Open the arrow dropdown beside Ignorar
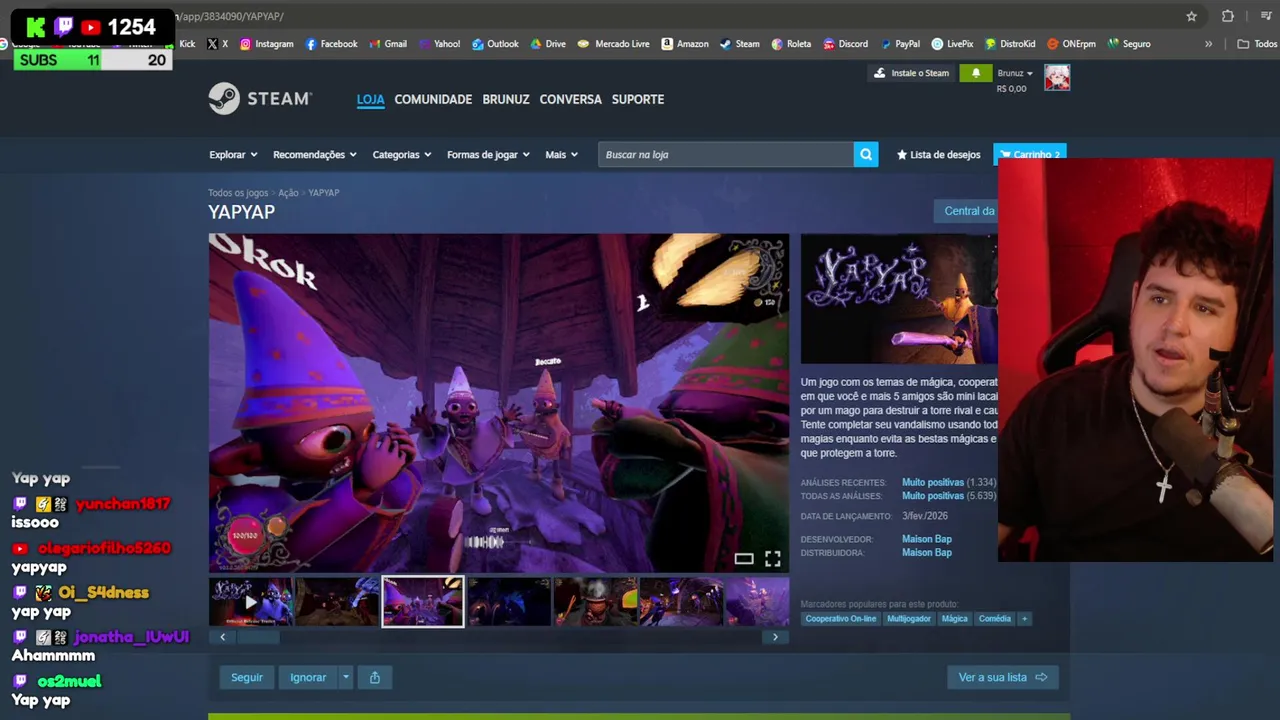Screen dimensions: 1280x720 [346, 677]
